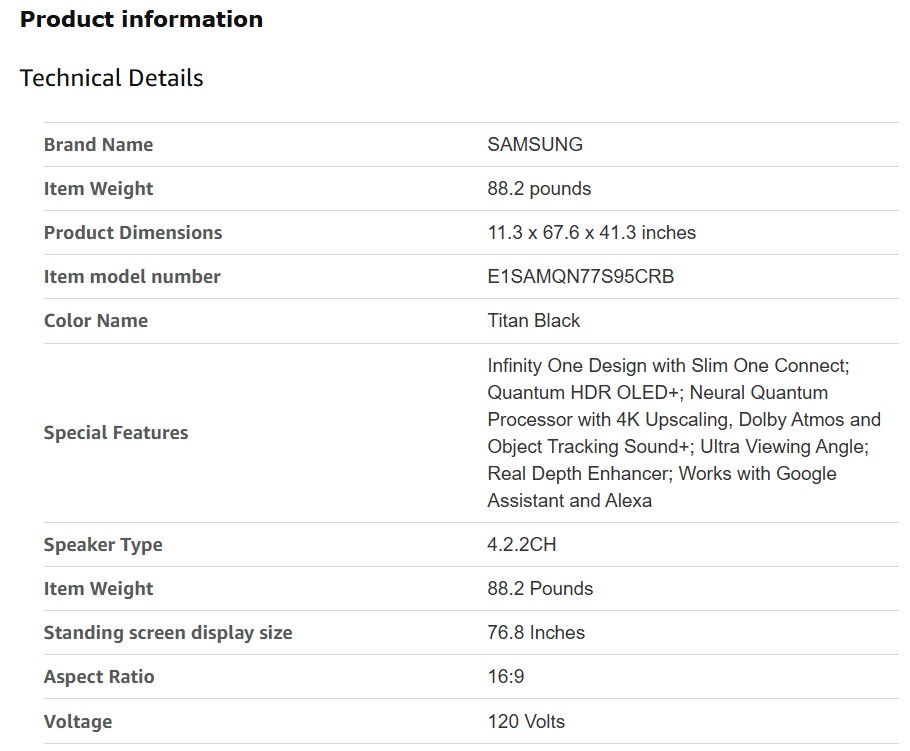Click the Product Dimensions label

tap(133, 232)
